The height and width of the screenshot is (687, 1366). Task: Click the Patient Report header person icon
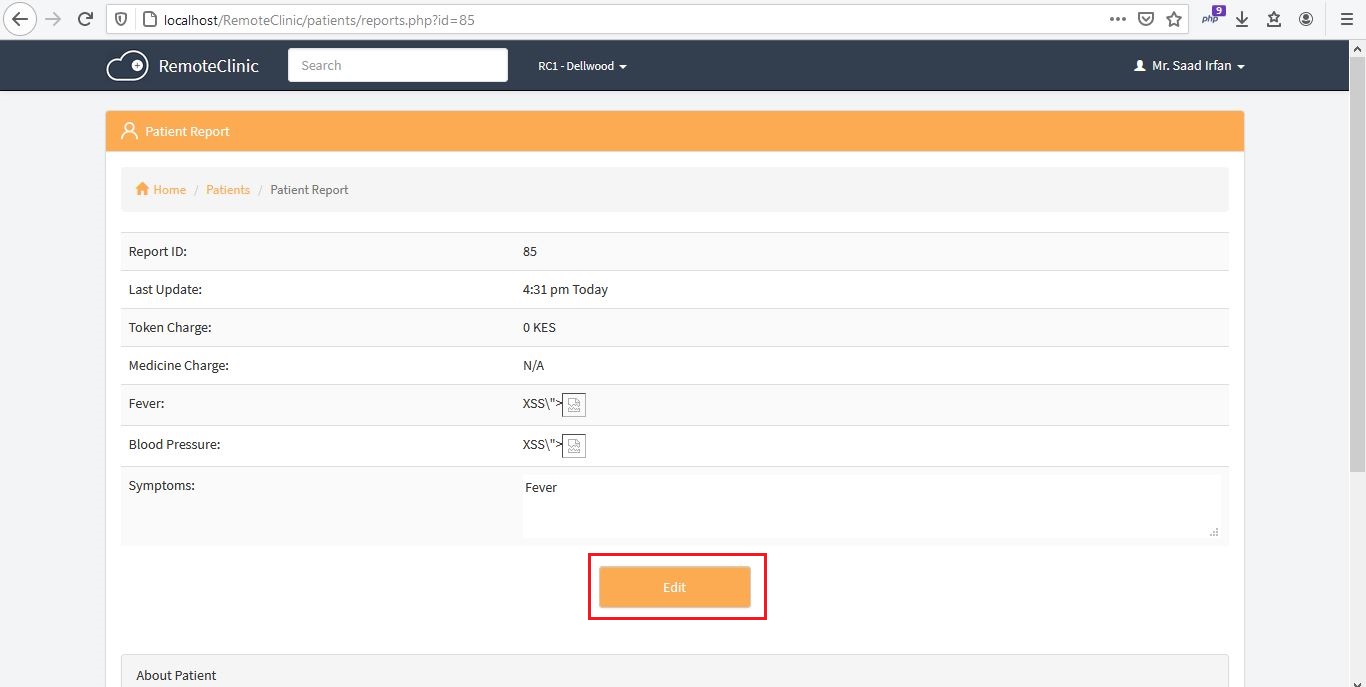[128, 131]
